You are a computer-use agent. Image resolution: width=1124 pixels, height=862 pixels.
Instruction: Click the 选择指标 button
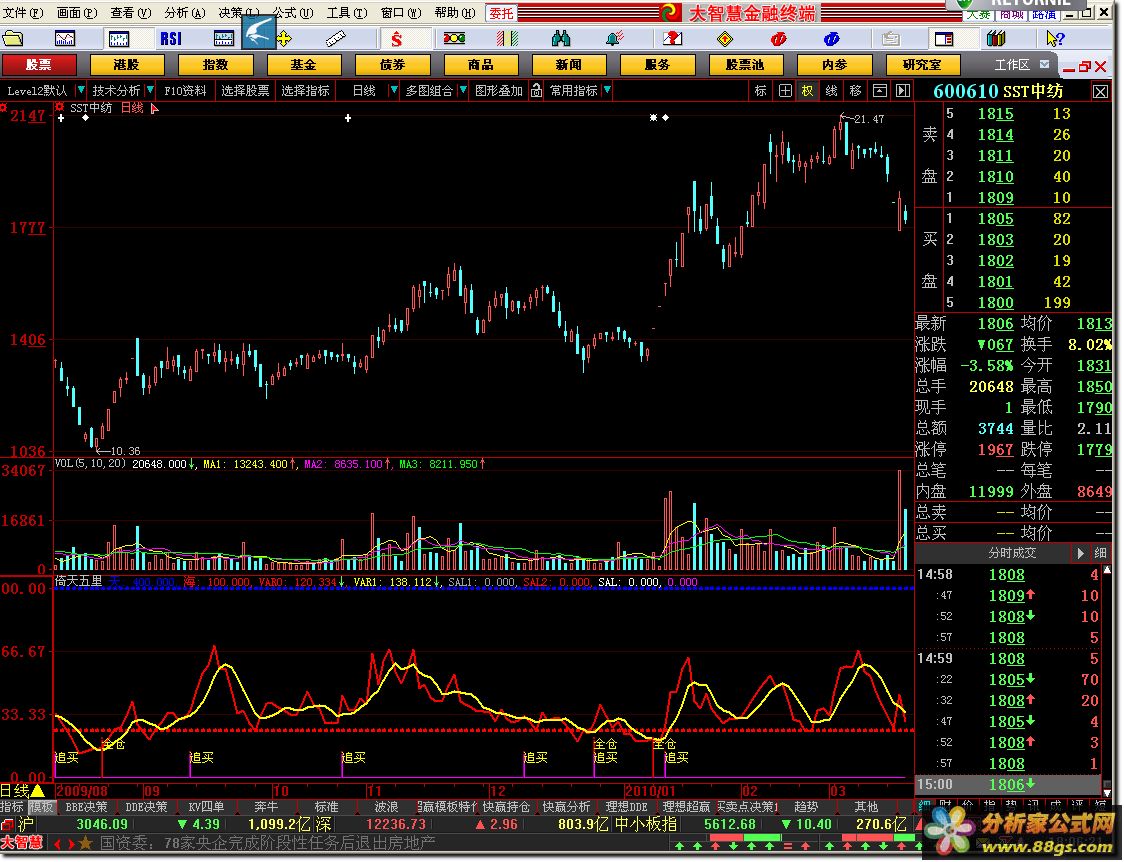[x=305, y=90]
